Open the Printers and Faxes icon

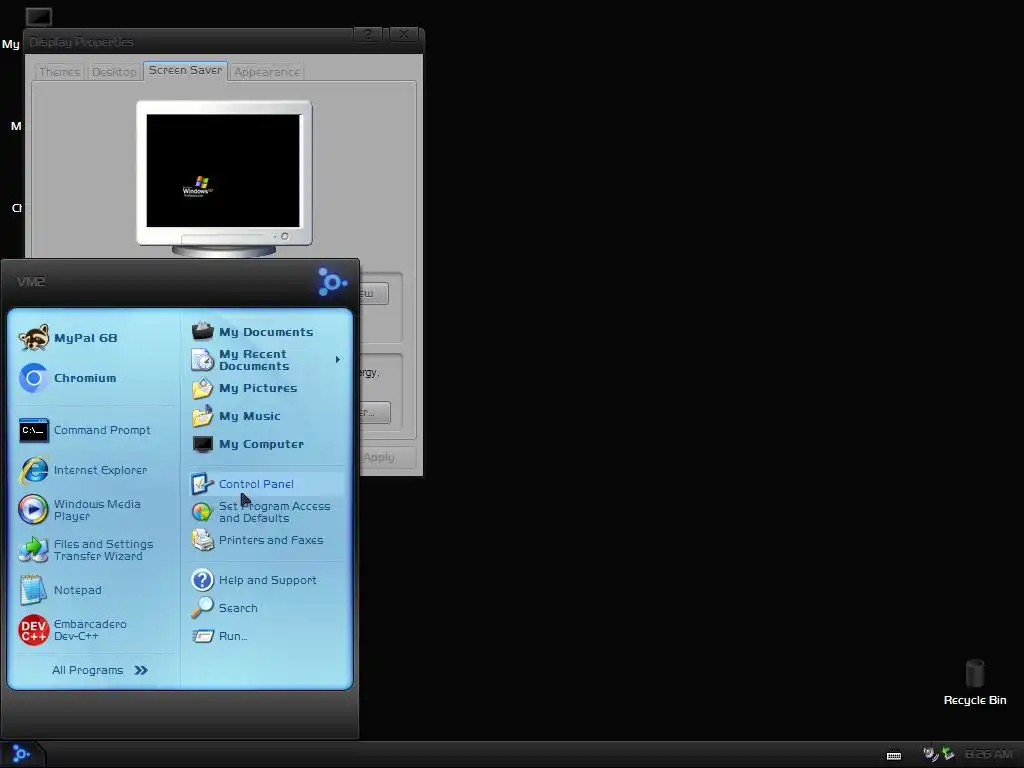(202, 540)
